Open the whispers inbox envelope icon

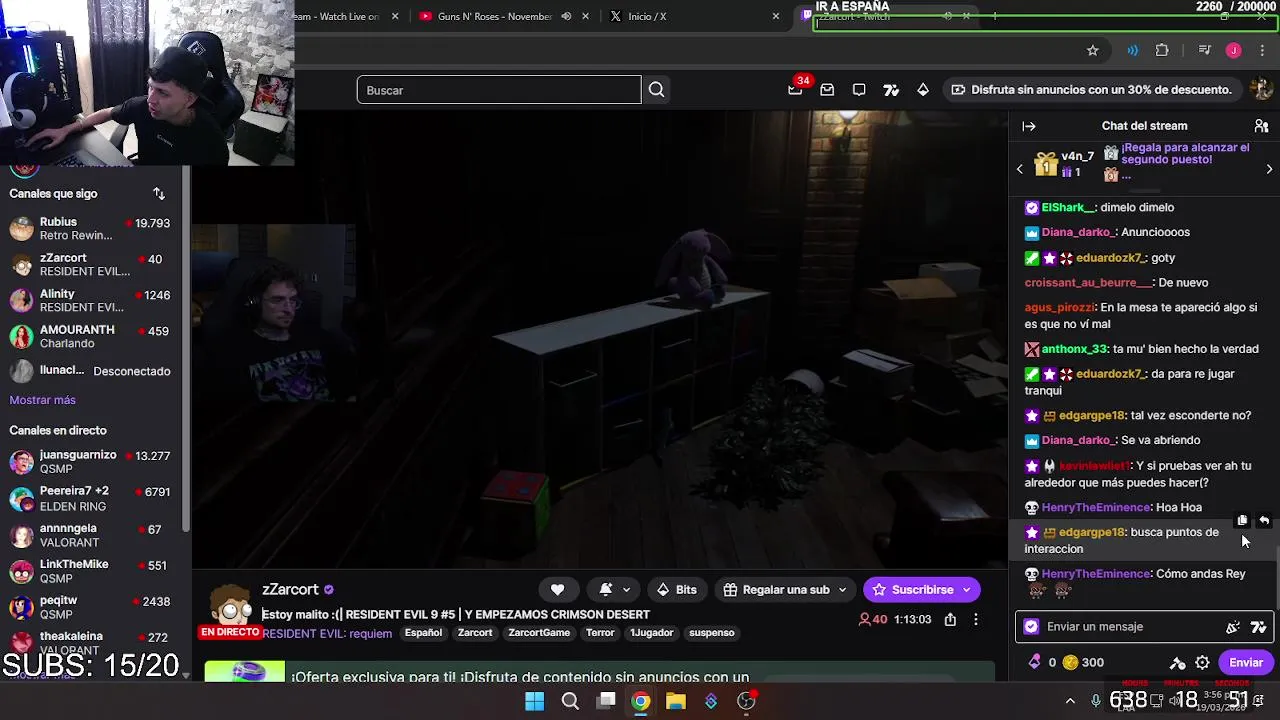point(827,90)
